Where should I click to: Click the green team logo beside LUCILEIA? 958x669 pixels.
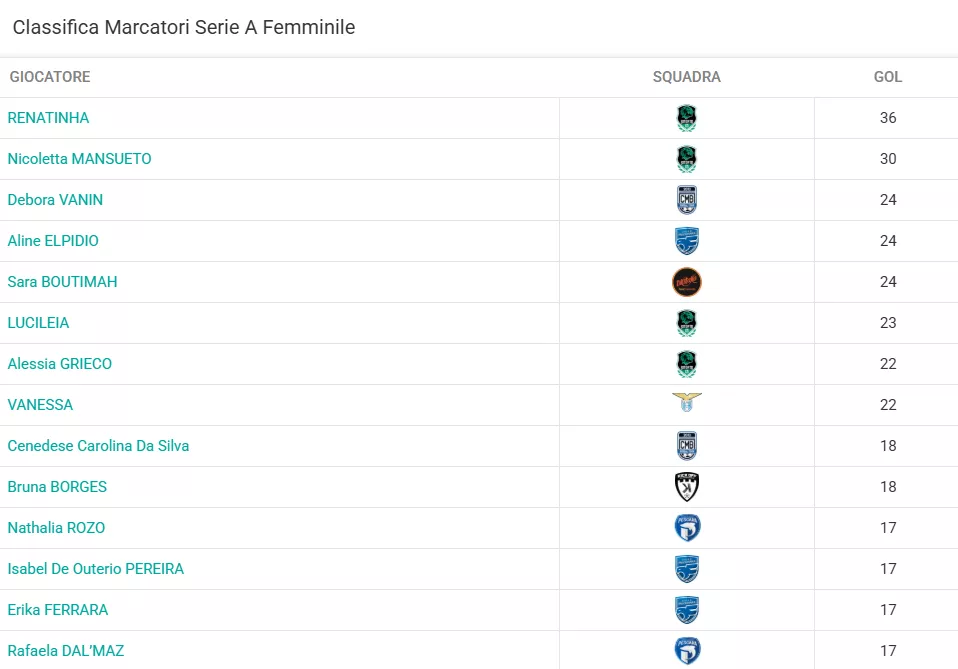[687, 323]
